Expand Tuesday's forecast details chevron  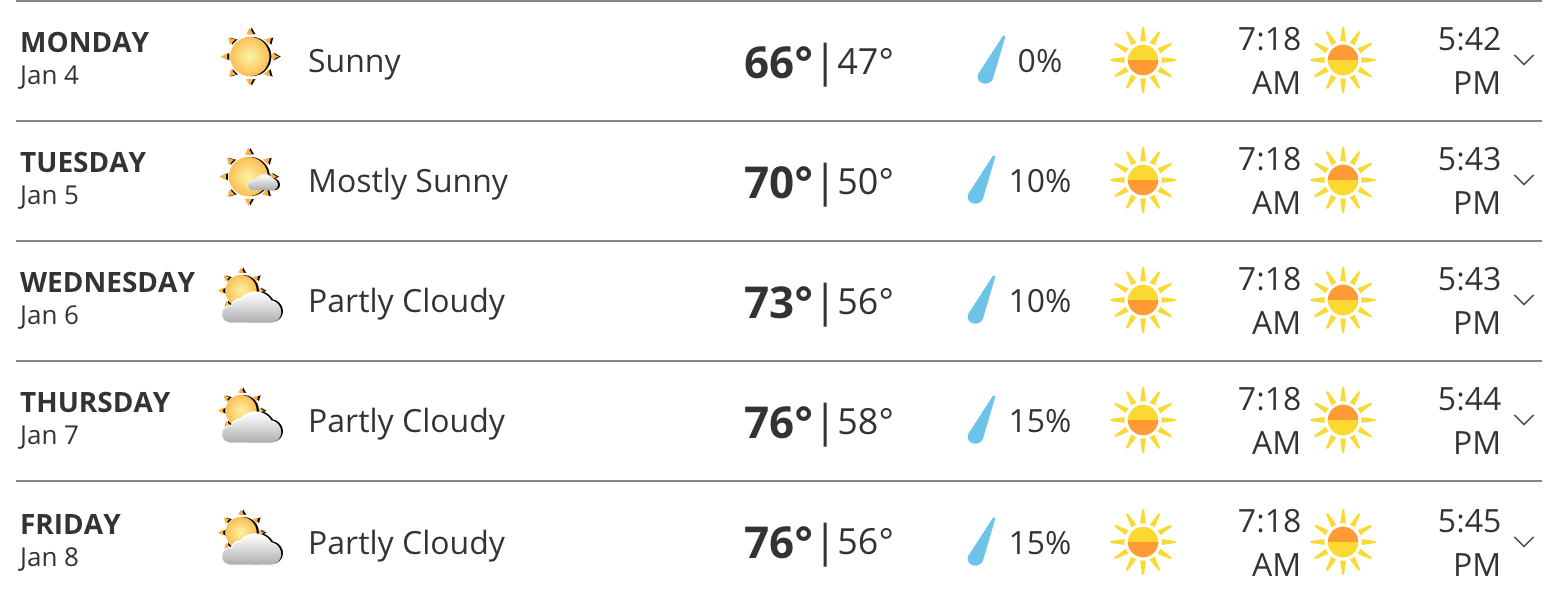1524,181
